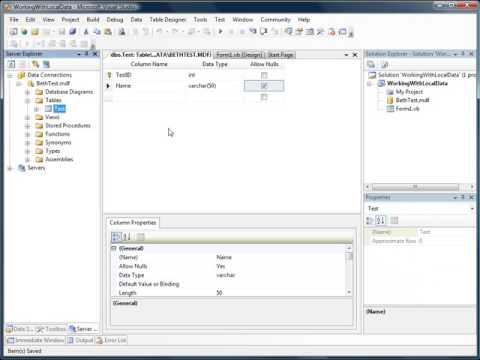Collapse the (General) section in Column Properties
This screenshot has width=480, height=360.
[x=114, y=249]
